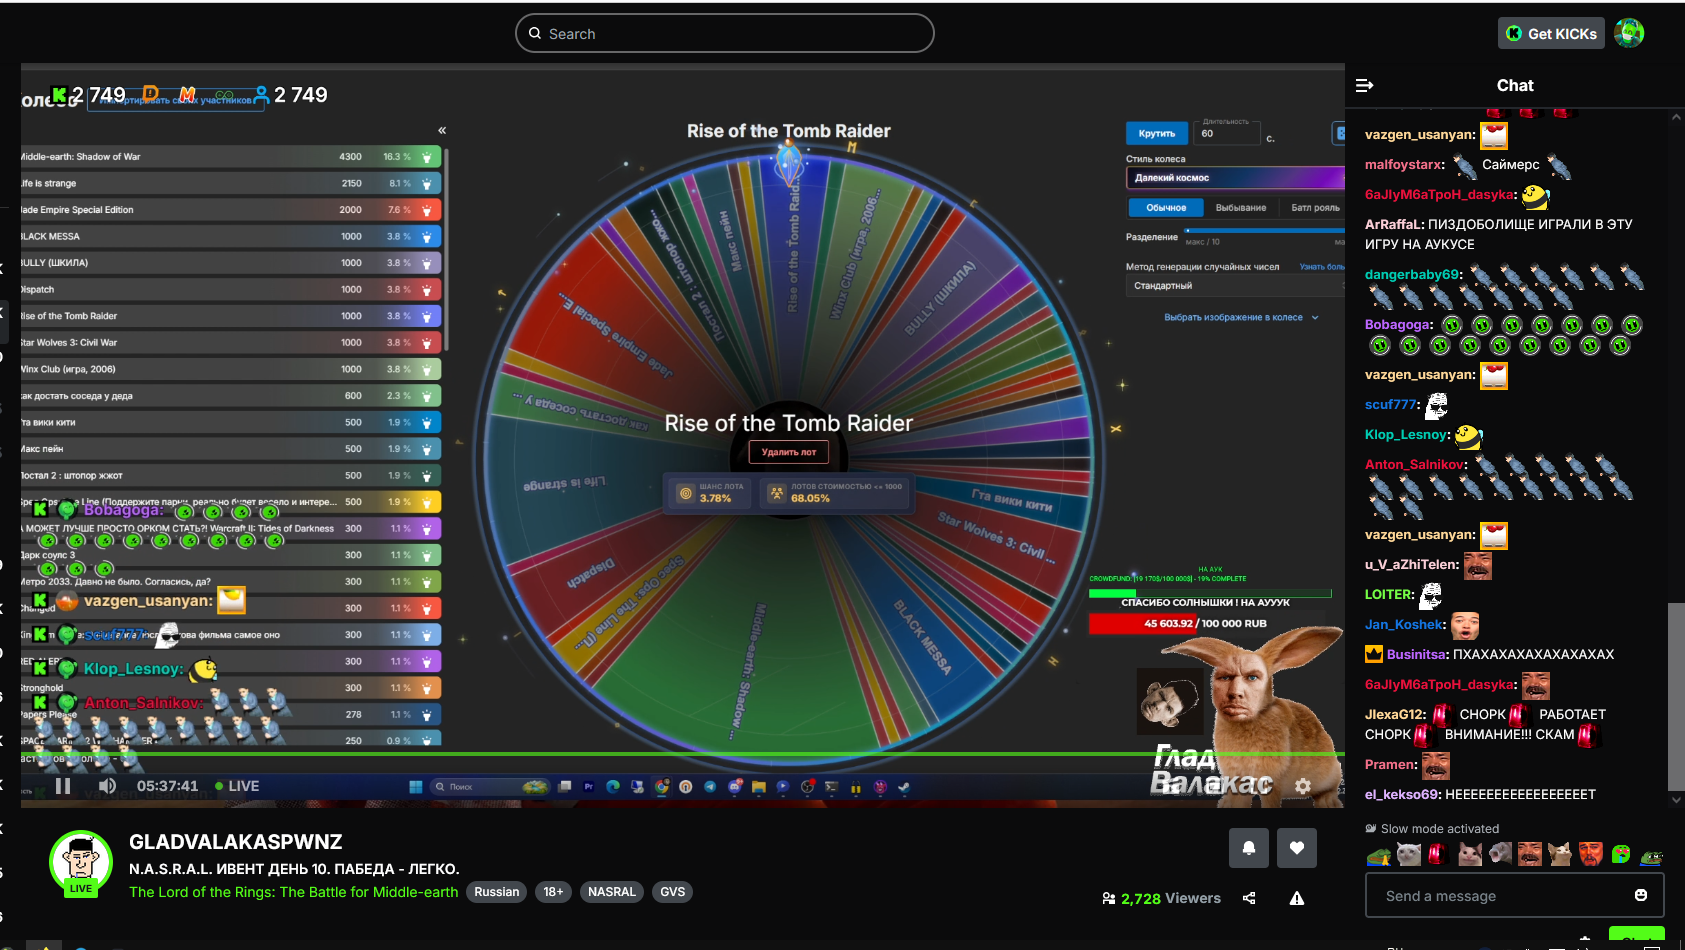Select the GVS tag
The width and height of the screenshot is (1685, 950).
pyautogui.click(x=673, y=892)
